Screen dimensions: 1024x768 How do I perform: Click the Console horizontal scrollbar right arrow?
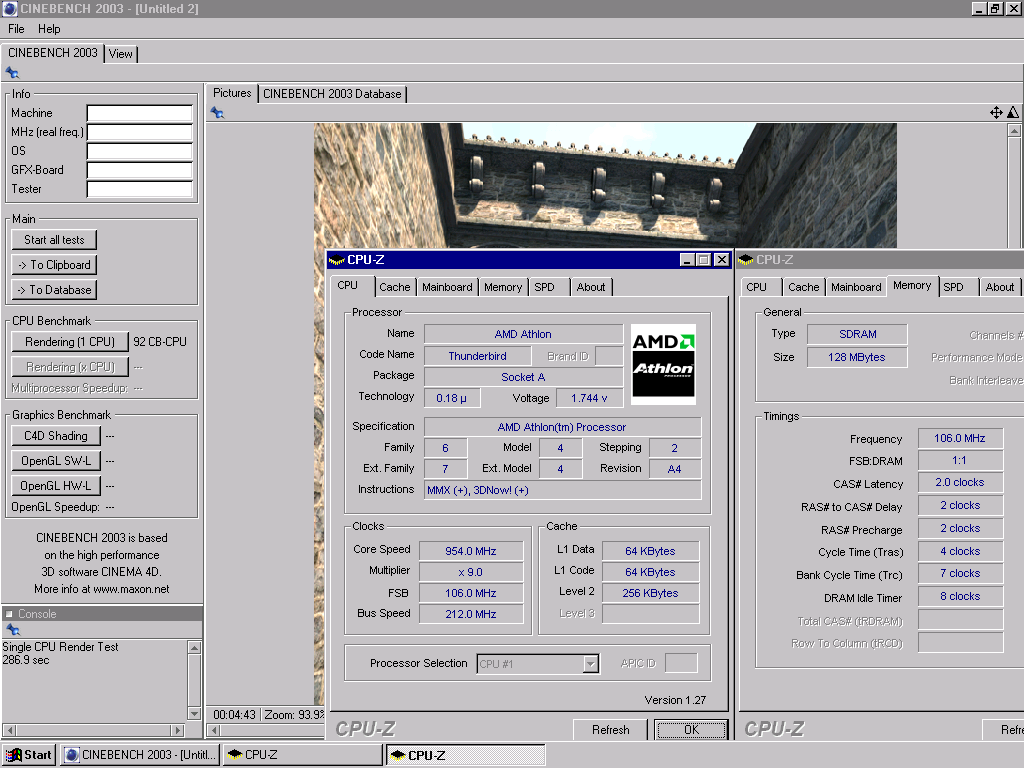[178, 730]
